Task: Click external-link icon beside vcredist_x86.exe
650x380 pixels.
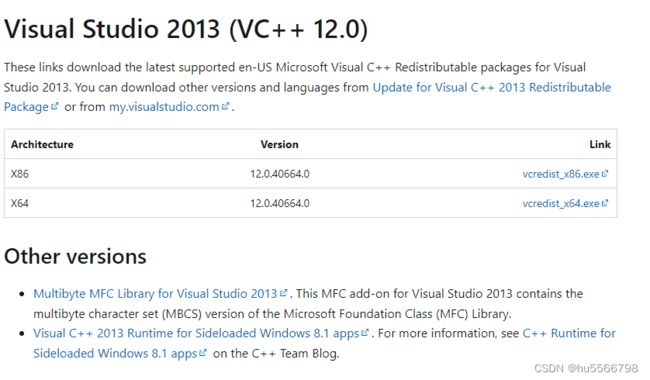Action: [x=605, y=174]
